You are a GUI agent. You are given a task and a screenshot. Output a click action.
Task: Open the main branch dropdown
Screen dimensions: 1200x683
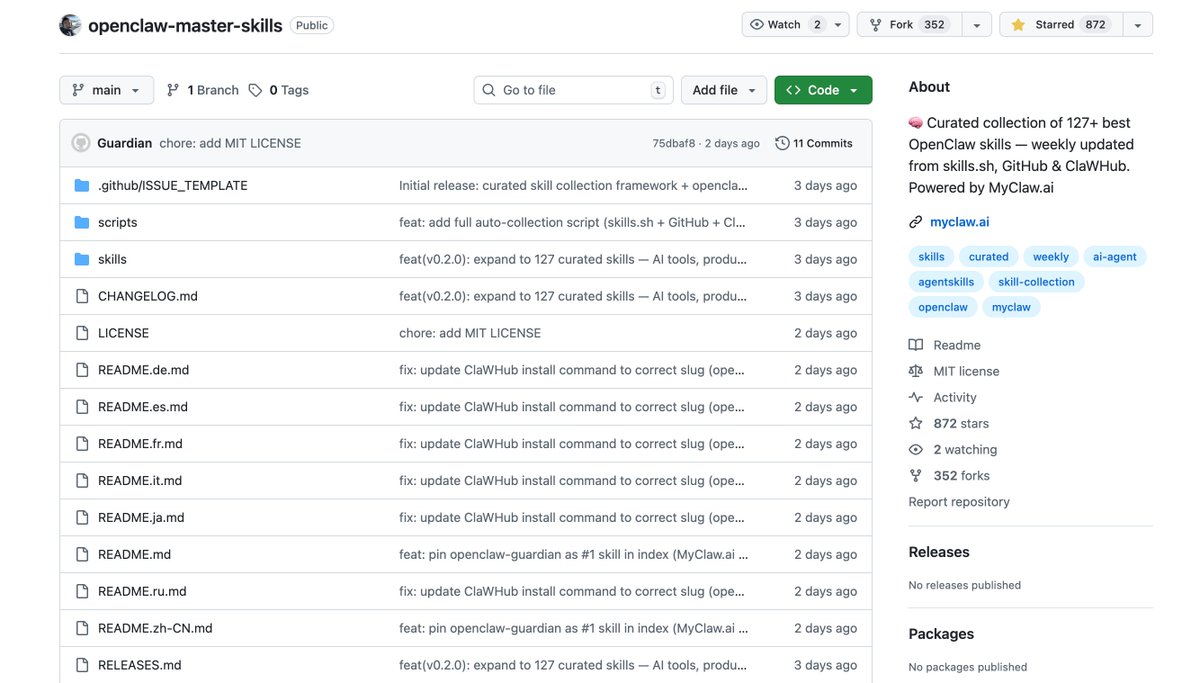point(107,90)
